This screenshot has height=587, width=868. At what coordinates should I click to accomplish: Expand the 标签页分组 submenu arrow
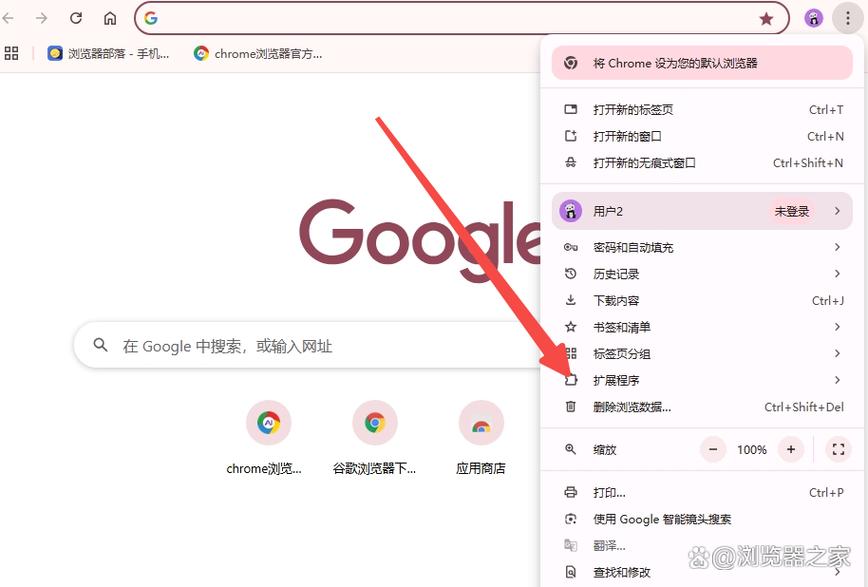click(837, 353)
